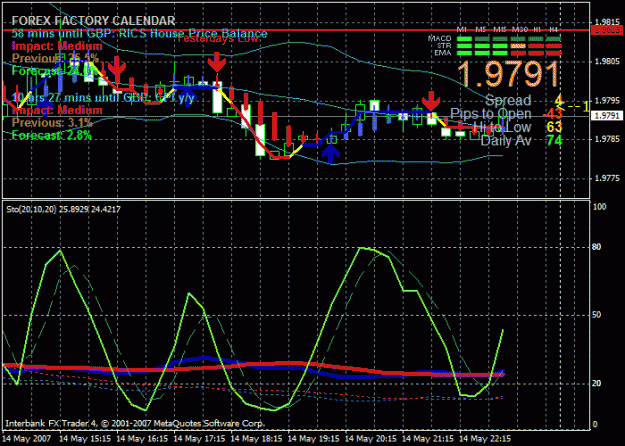Click the 50 level on stochastic scale
Image resolution: width=625 pixels, height=446 pixels.
pos(597,315)
